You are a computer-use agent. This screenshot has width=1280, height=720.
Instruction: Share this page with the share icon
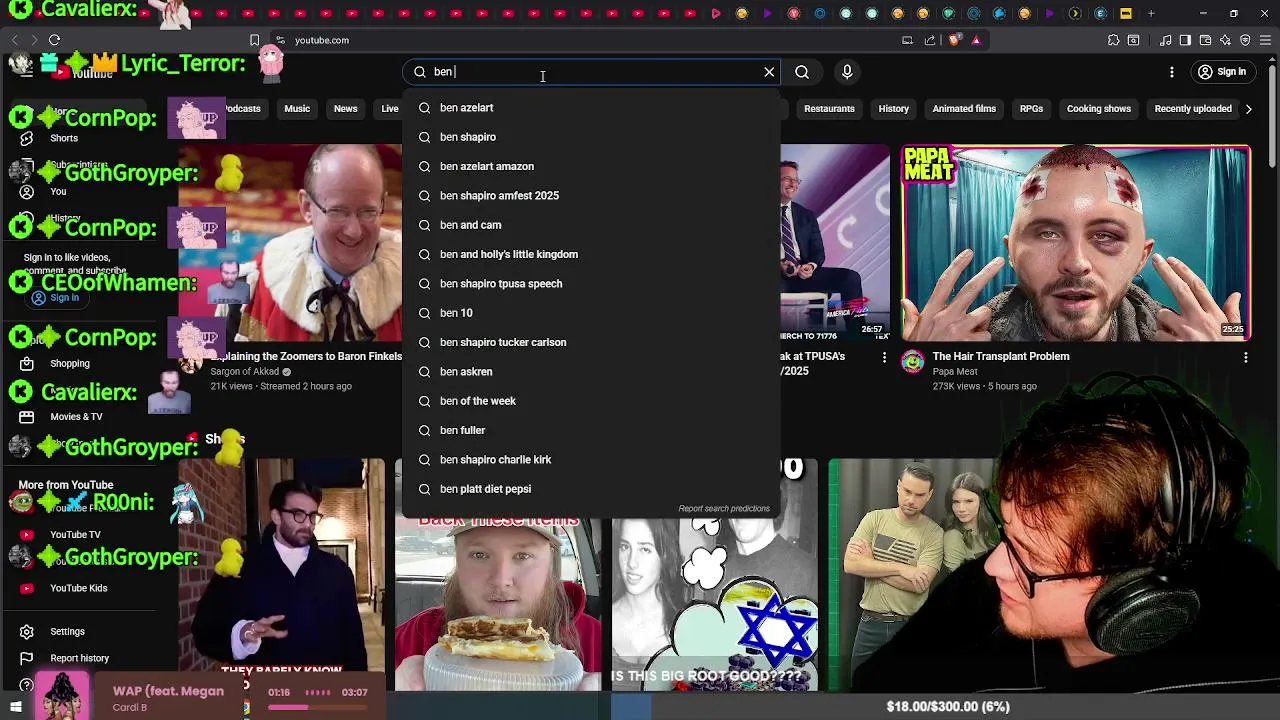930,40
